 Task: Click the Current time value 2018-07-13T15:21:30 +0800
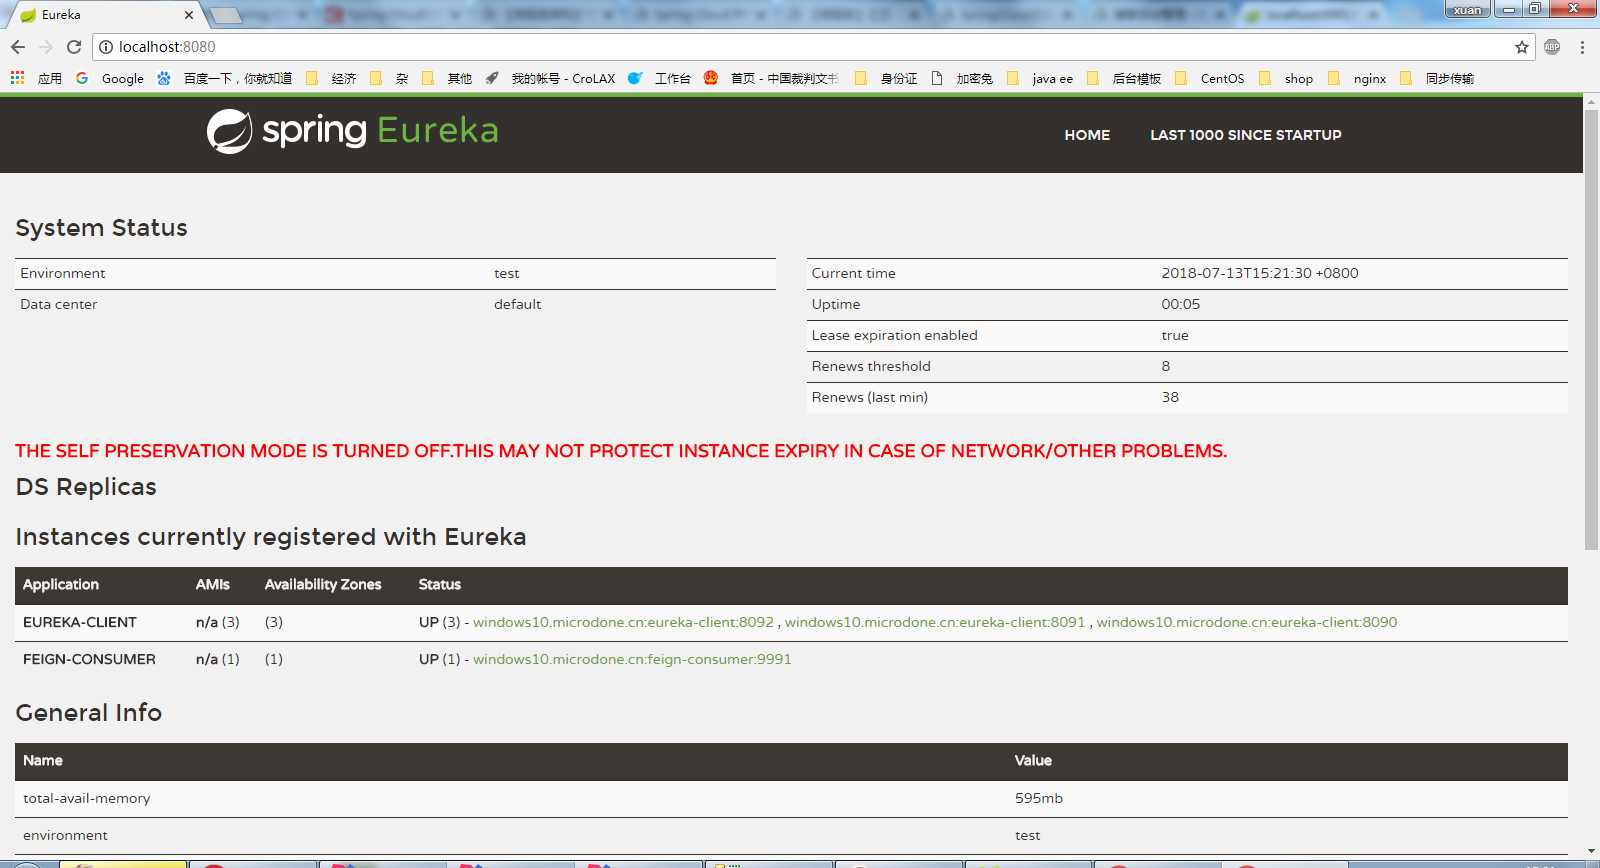pos(1260,273)
